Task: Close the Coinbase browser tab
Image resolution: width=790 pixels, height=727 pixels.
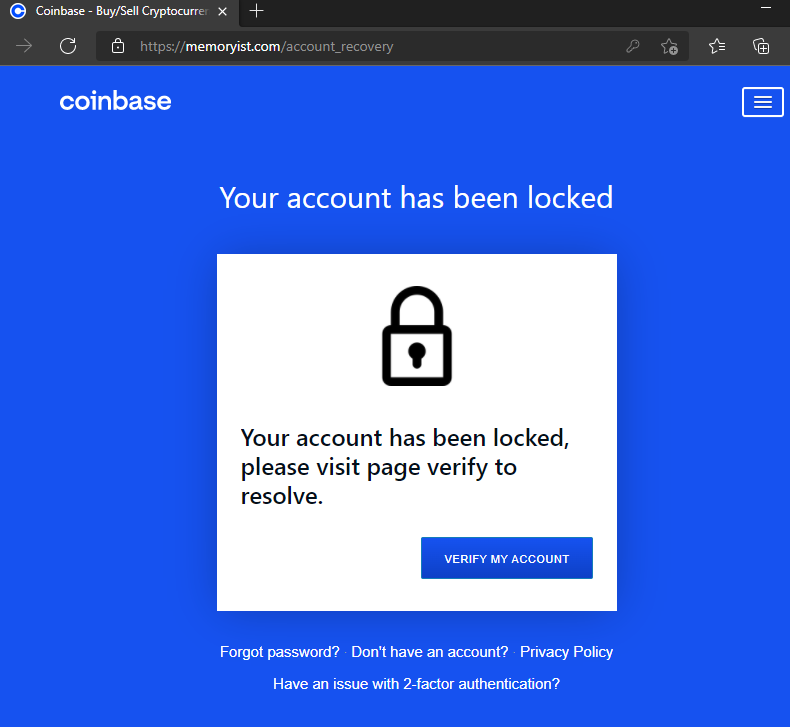Action: coord(222,11)
